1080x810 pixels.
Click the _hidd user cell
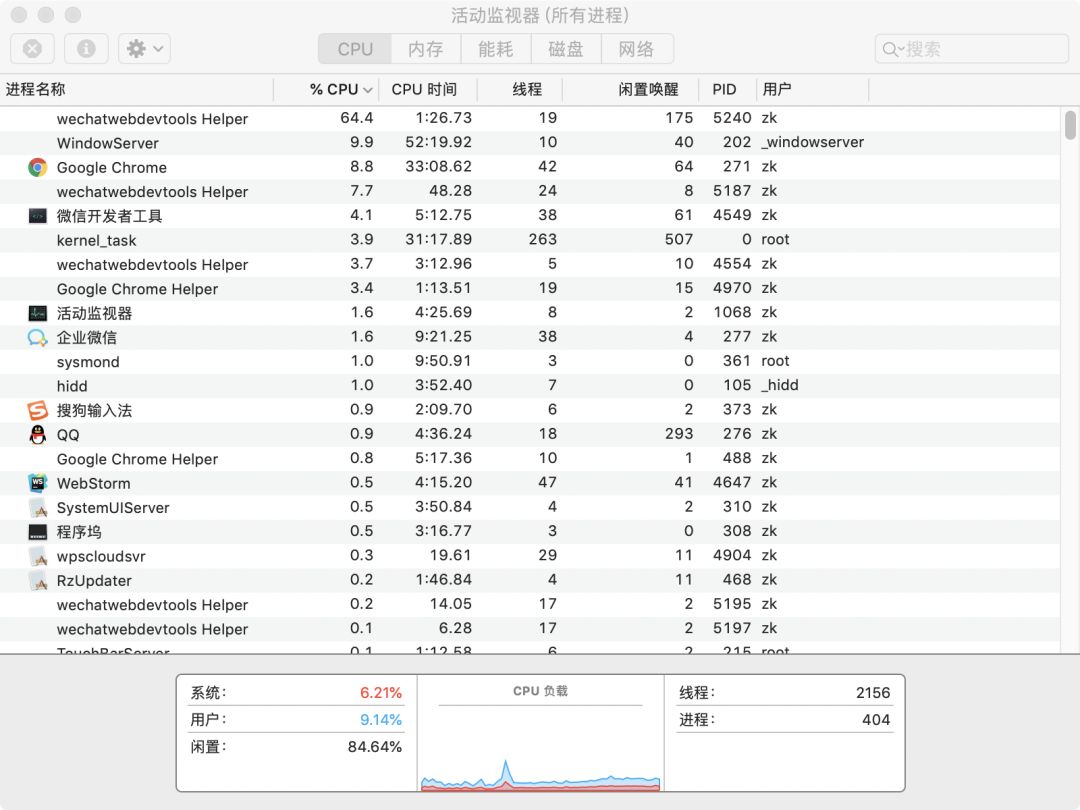[x=780, y=385]
